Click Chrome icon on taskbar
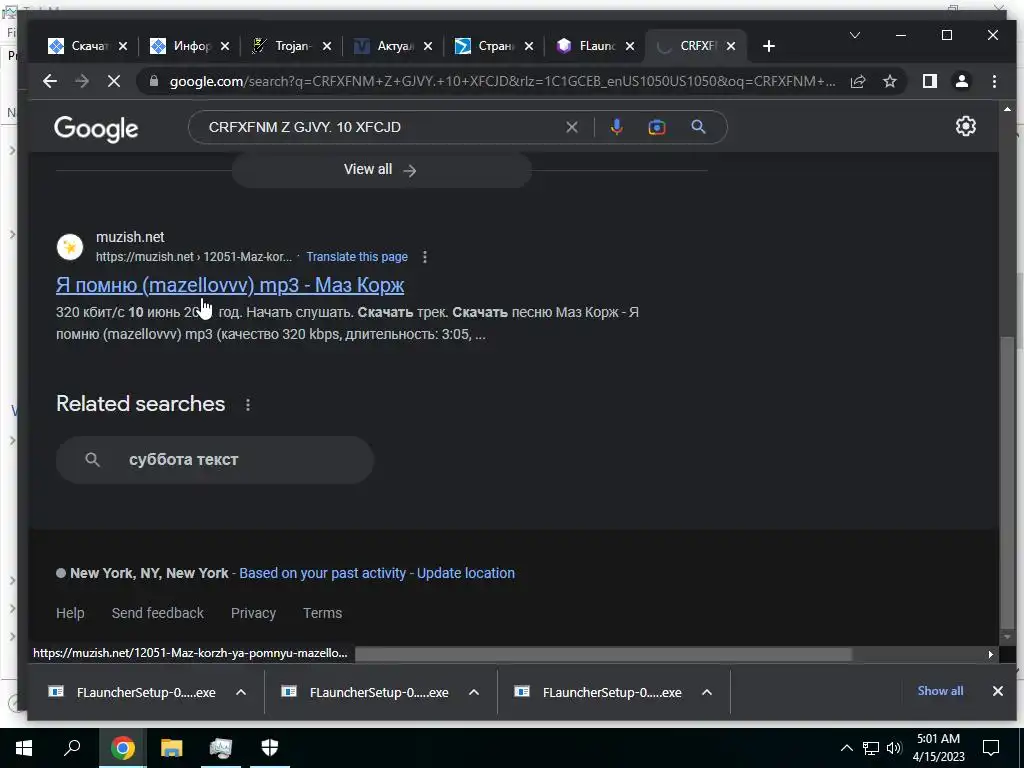This screenshot has height=768, width=1024. tap(122, 748)
